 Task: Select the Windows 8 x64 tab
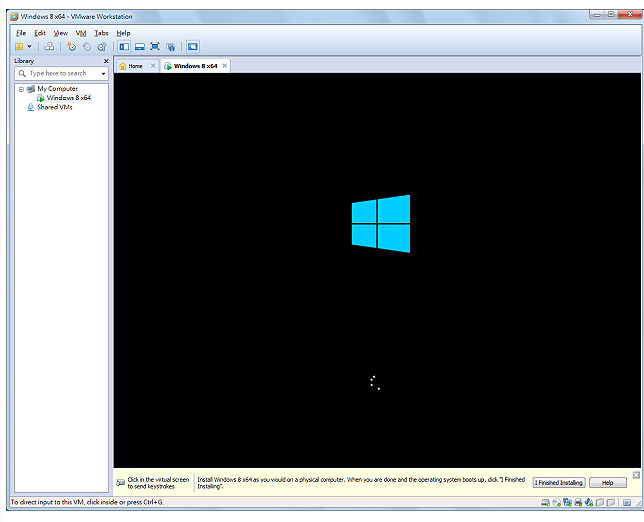(x=191, y=66)
